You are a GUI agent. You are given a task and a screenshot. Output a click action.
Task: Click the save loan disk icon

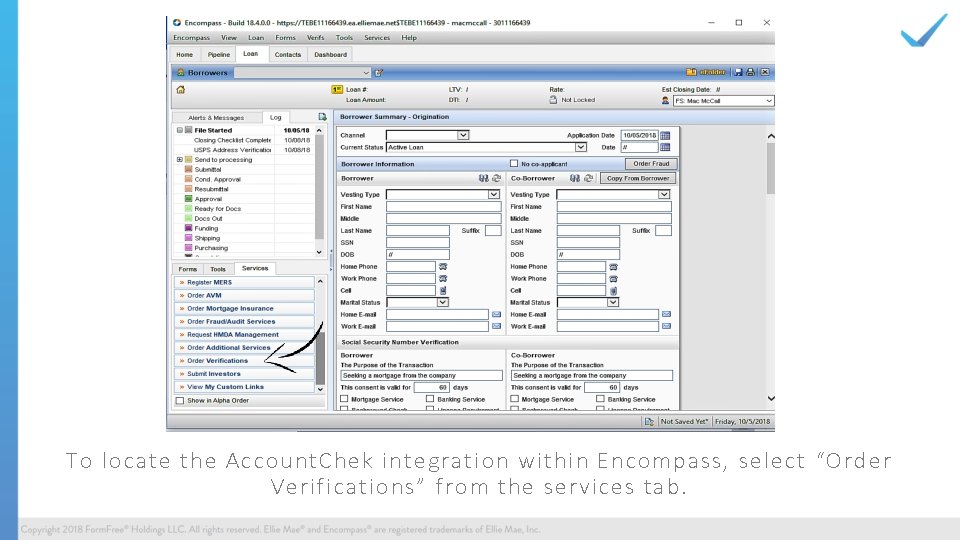click(x=738, y=72)
